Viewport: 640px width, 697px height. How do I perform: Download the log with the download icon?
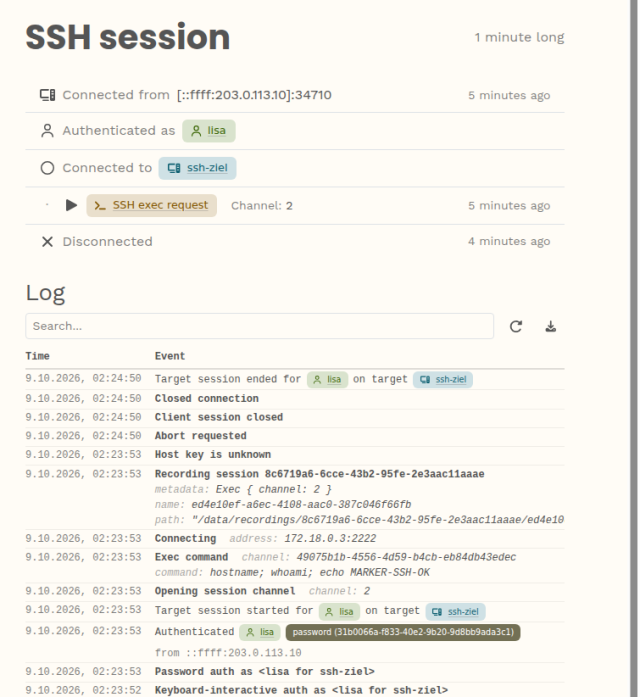click(x=551, y=327)
